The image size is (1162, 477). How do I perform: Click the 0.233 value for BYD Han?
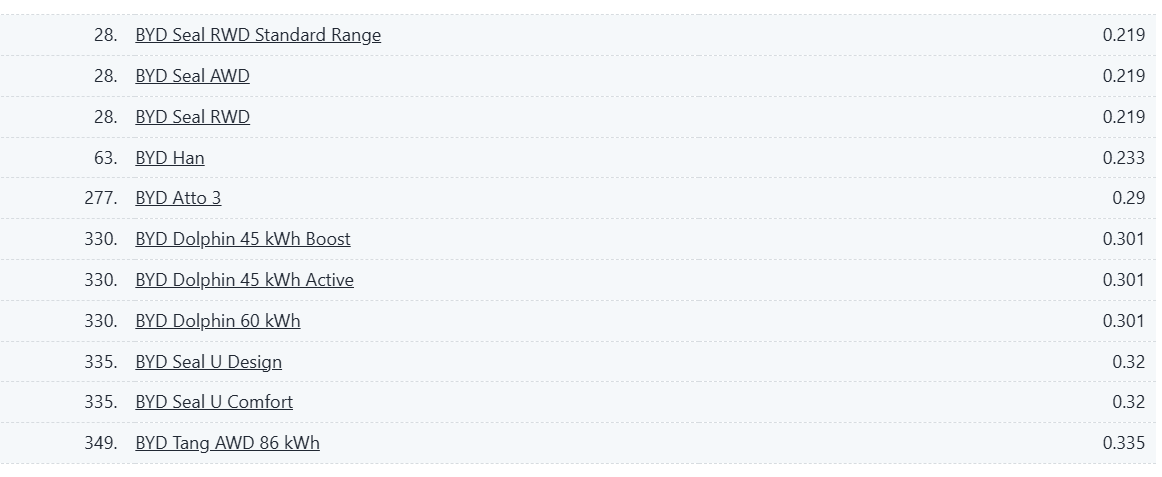1123,157
